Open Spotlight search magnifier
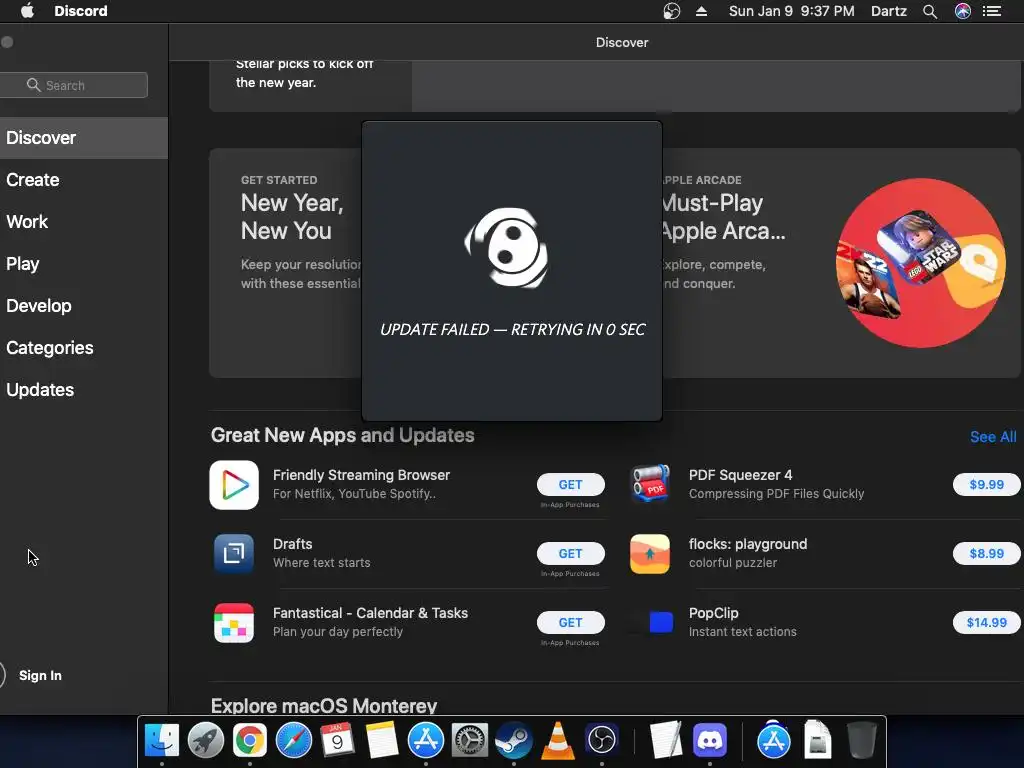 point(930,11)
